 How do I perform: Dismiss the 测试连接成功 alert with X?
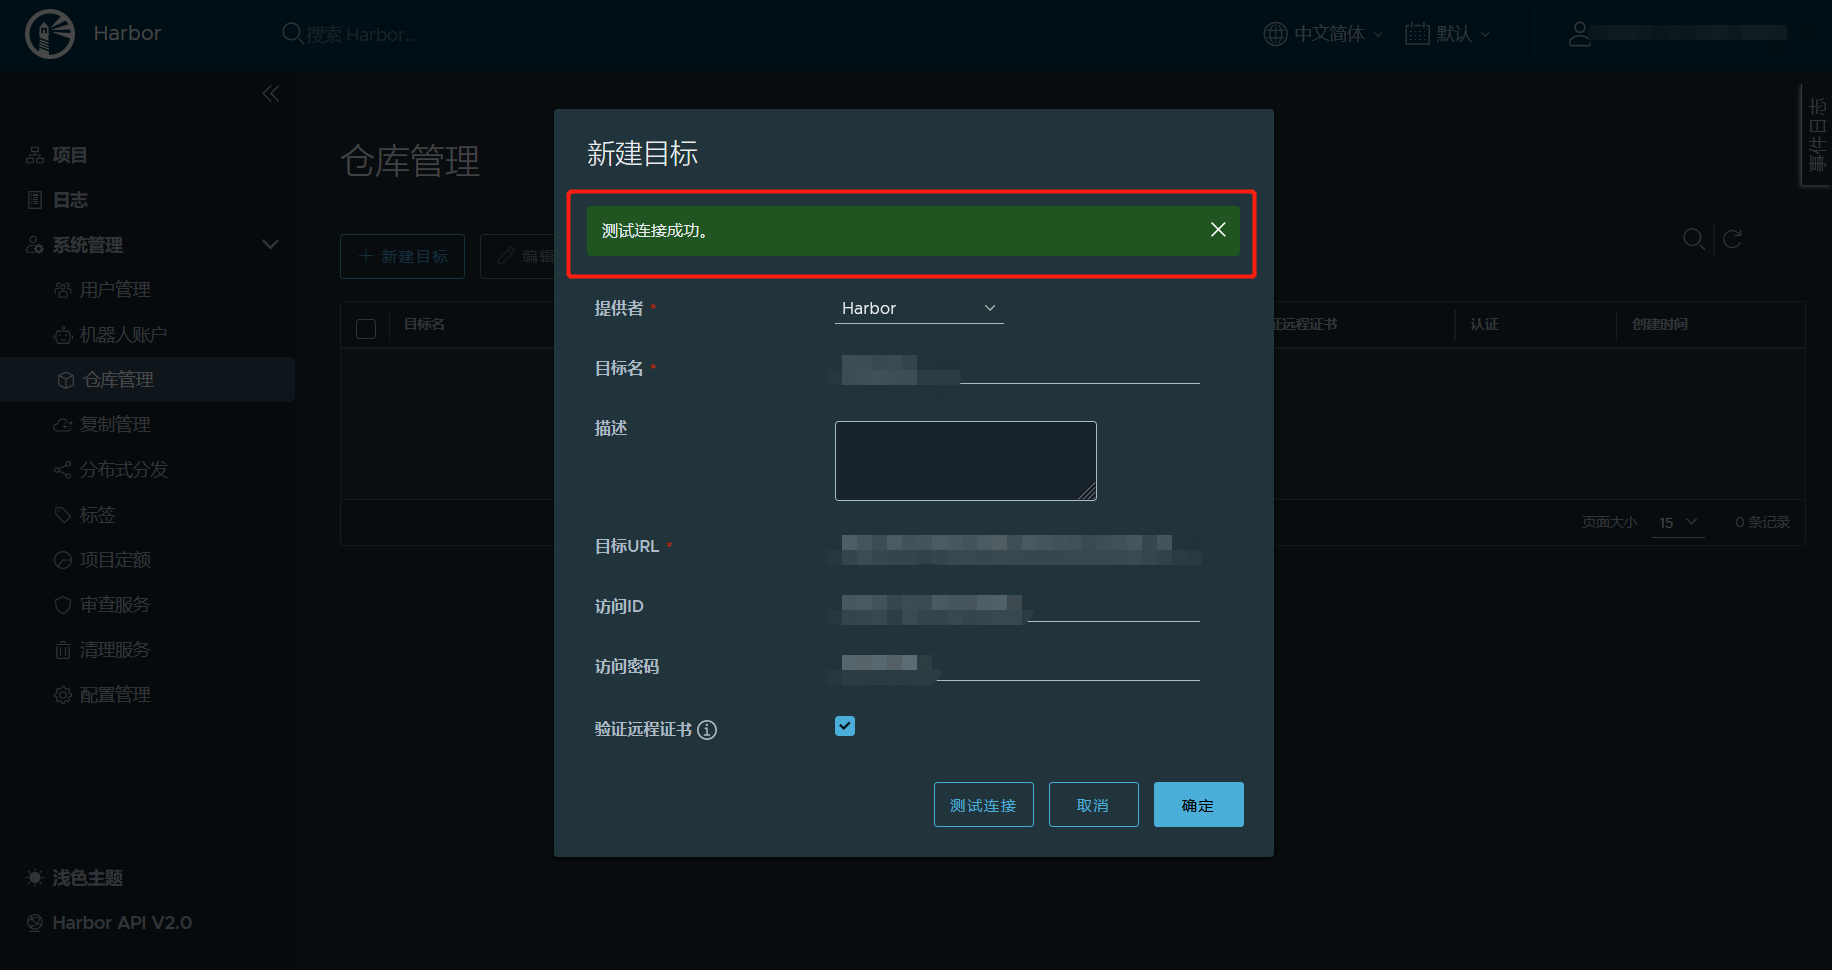pyautogui.click(x=1218, y=230)
